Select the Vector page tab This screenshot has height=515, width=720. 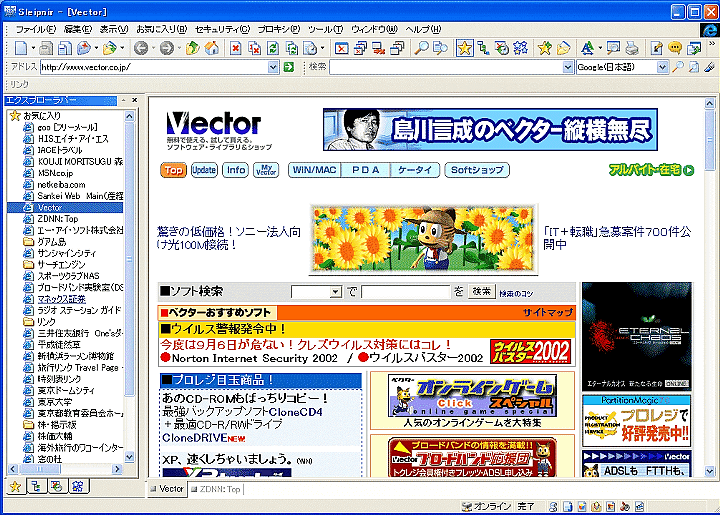pyautogui.click(x=167, y=489)
